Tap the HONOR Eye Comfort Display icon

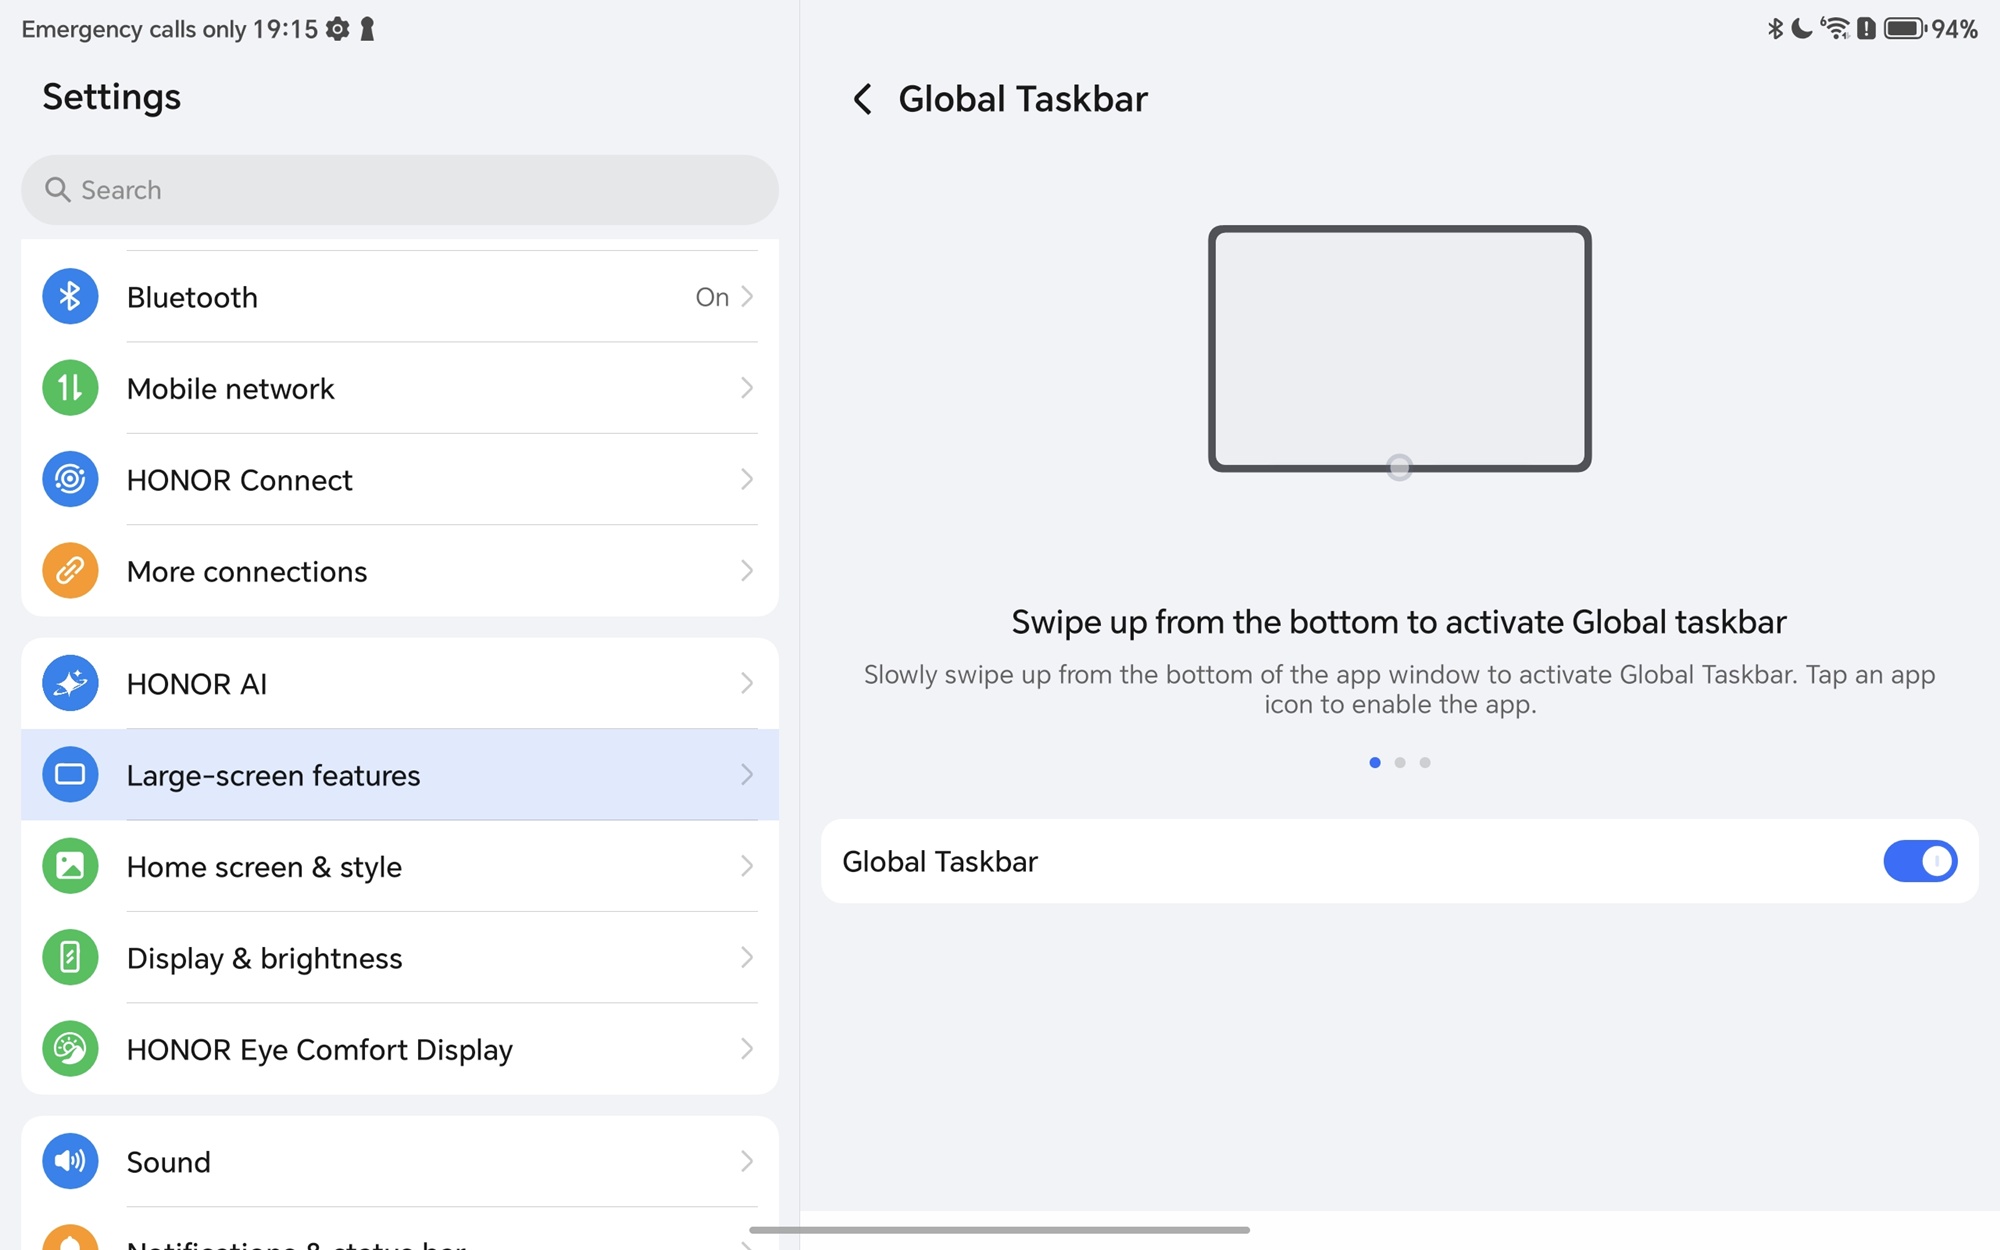70,1049
